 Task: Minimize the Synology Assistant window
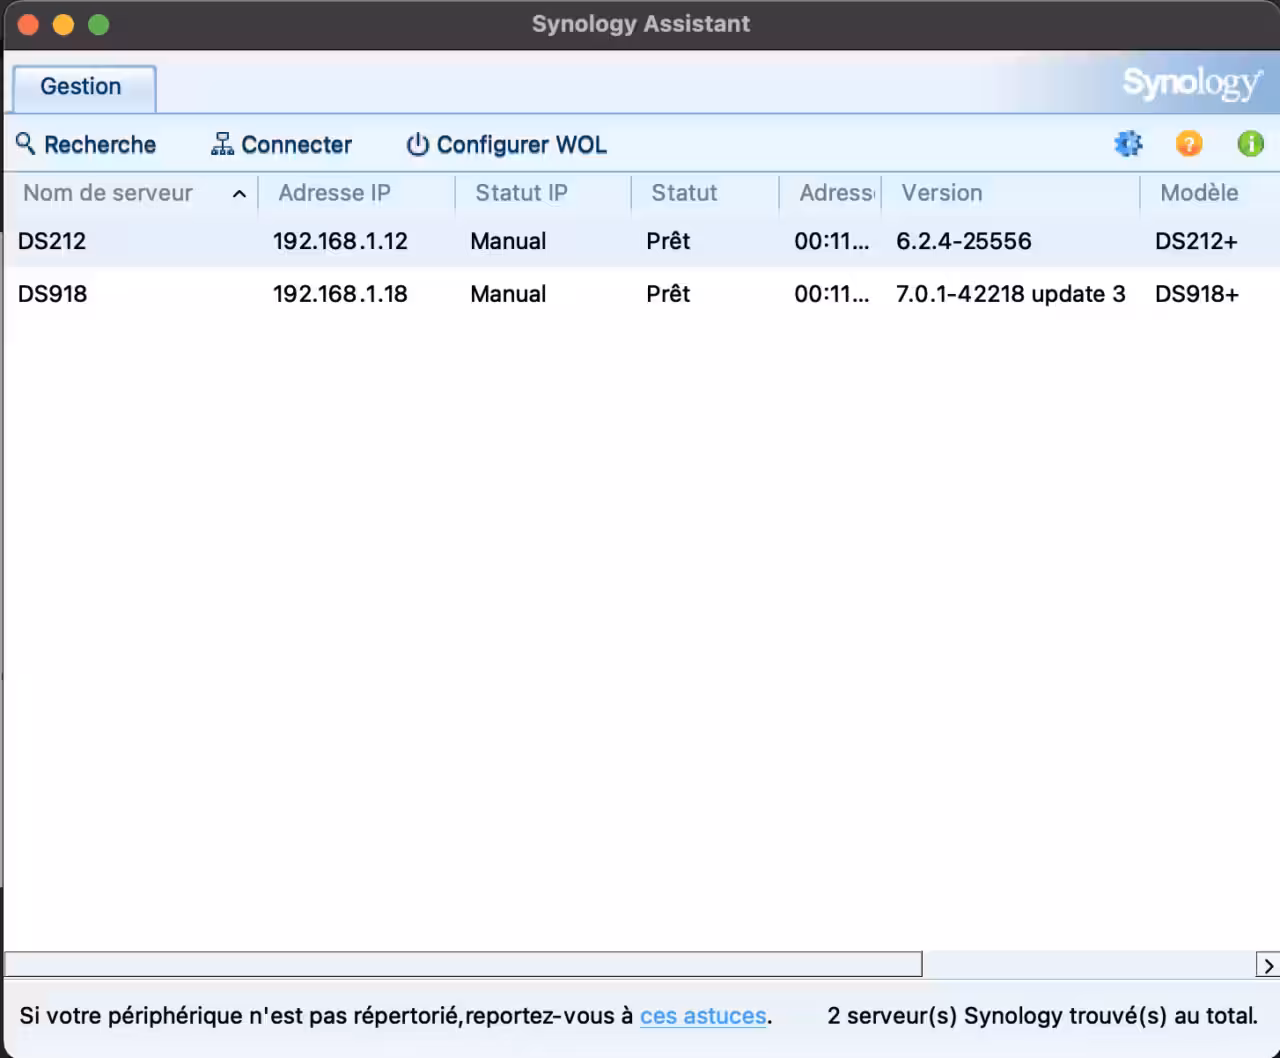(63, 25)
